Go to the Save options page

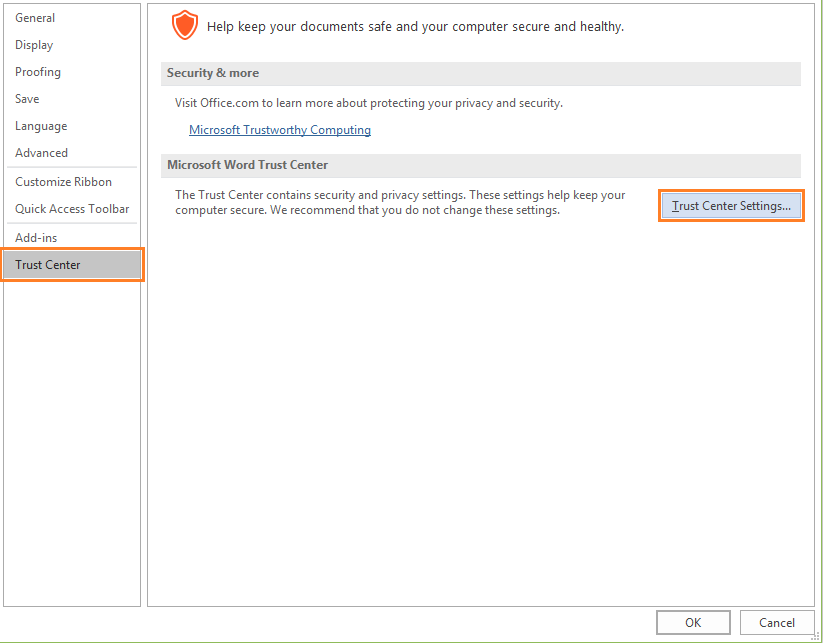27,99
